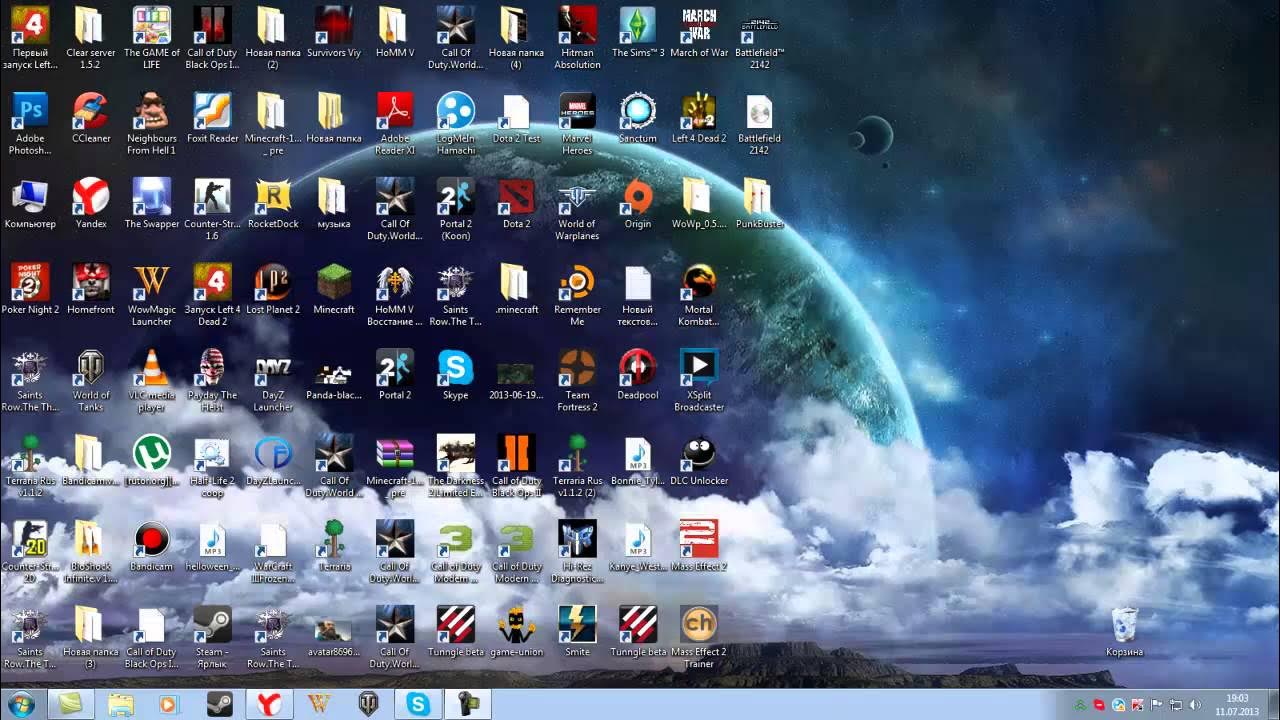This screenshot has height=720, width=1280.
Task: Switch to Steam in the taskbar
Action: [219, 705]
